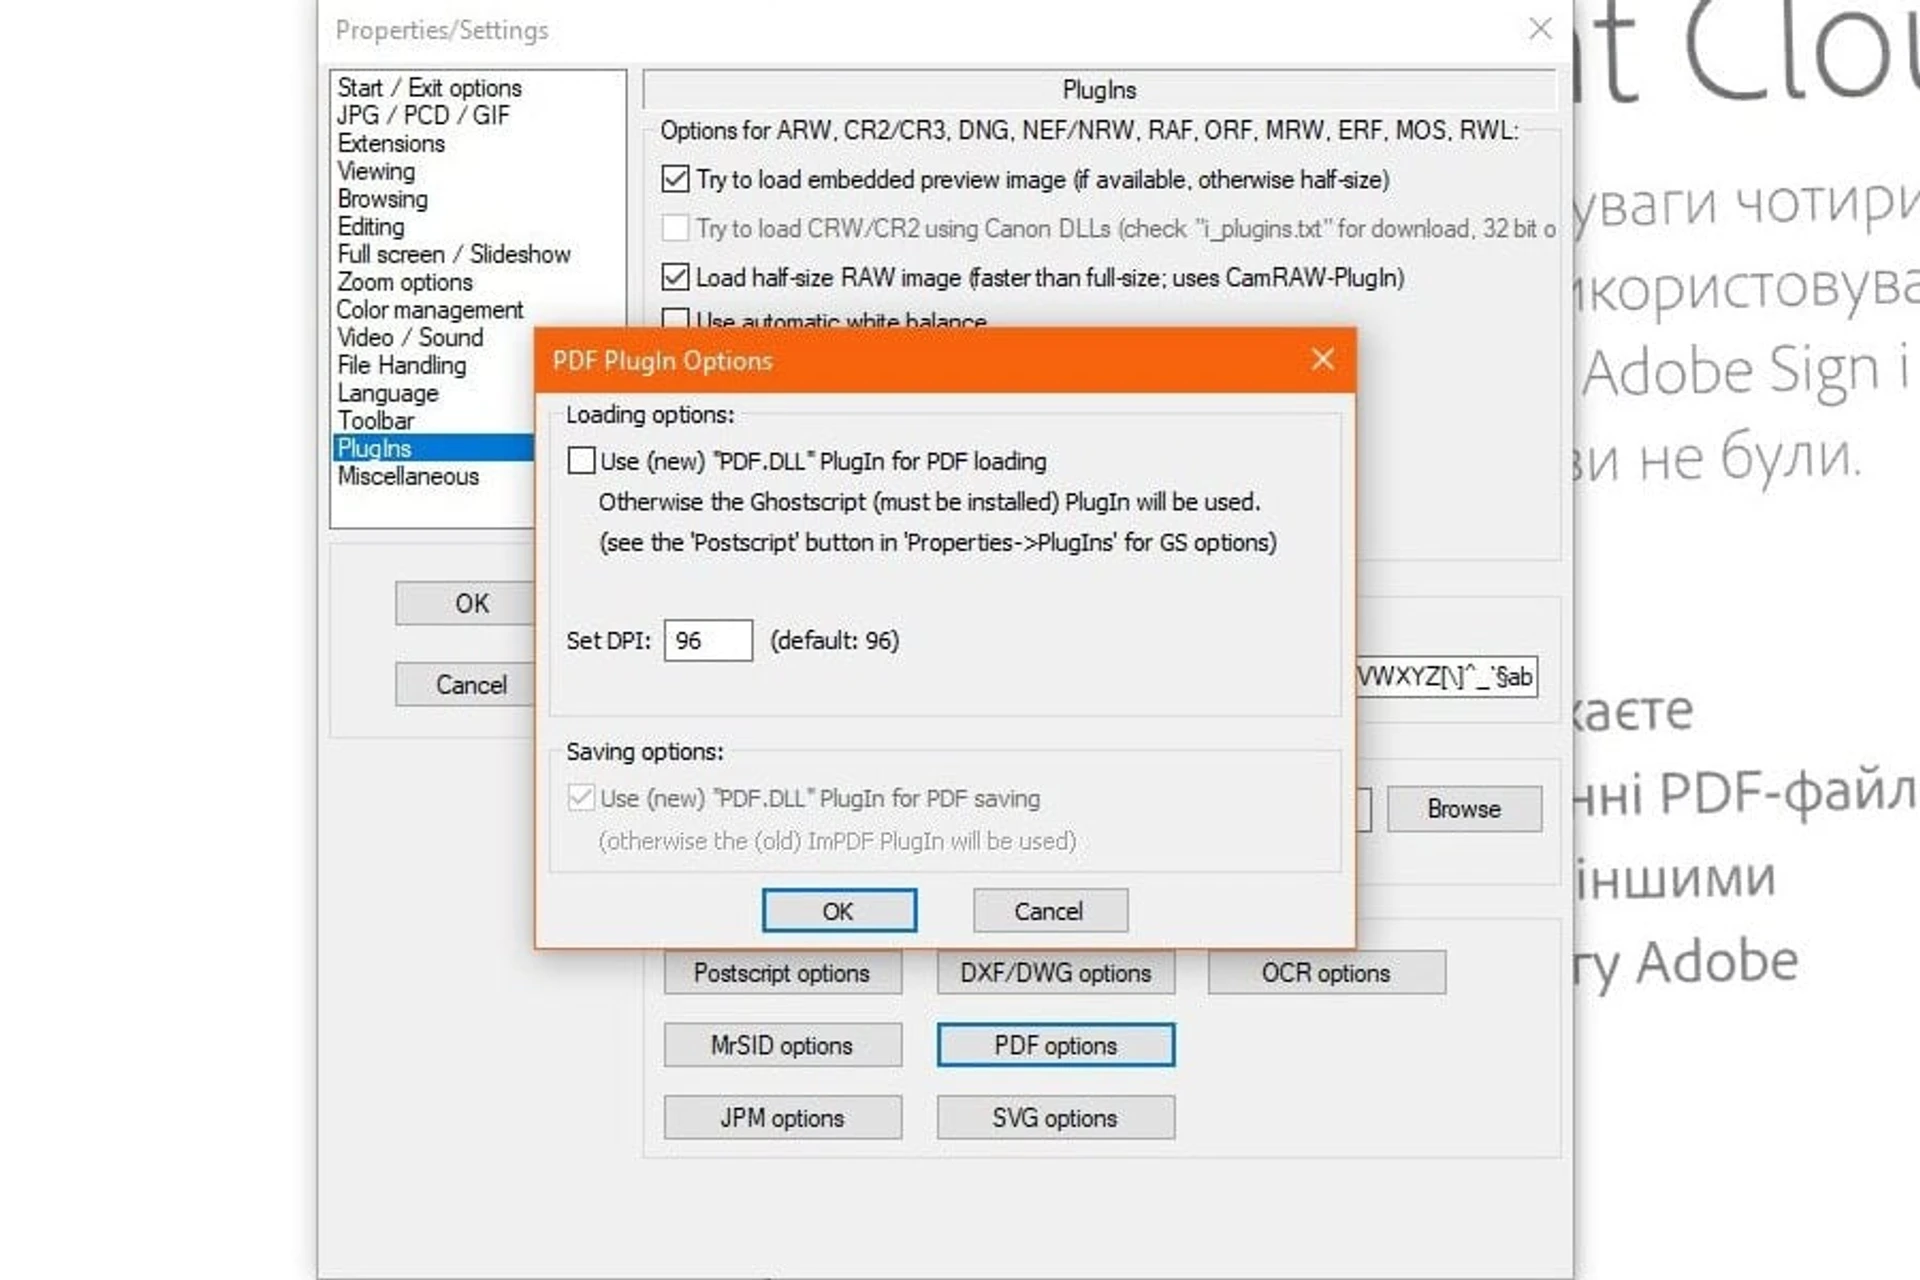Click Cancel in Properties/Settings window
This screenshot has height=1280, width=1920.
coord(465,685)
